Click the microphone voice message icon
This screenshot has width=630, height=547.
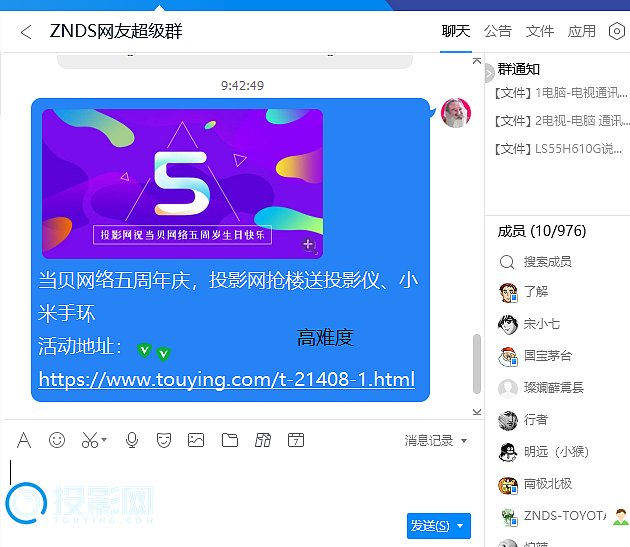[132, 440]
